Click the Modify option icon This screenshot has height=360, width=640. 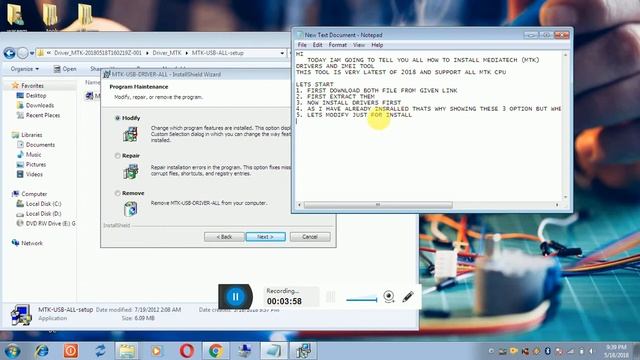pos(131,134)
